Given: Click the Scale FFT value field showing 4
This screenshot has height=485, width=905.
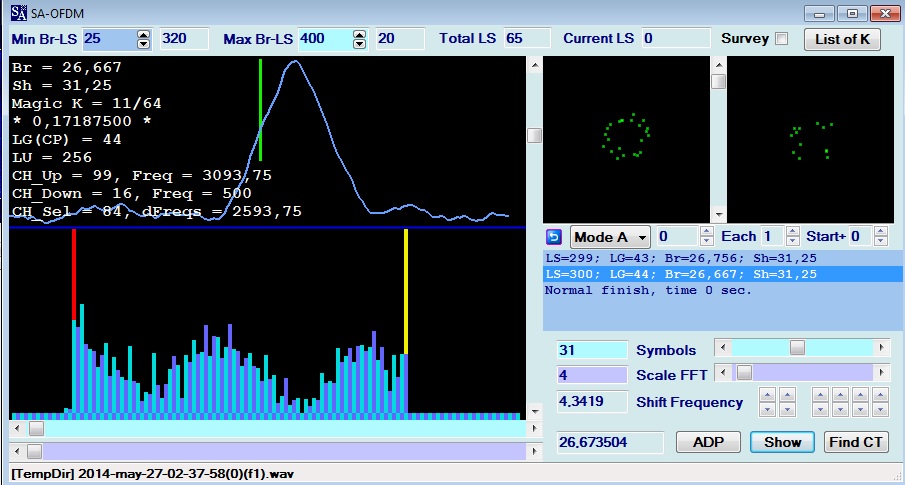Looking at the screenshot, I should (592, 375).
